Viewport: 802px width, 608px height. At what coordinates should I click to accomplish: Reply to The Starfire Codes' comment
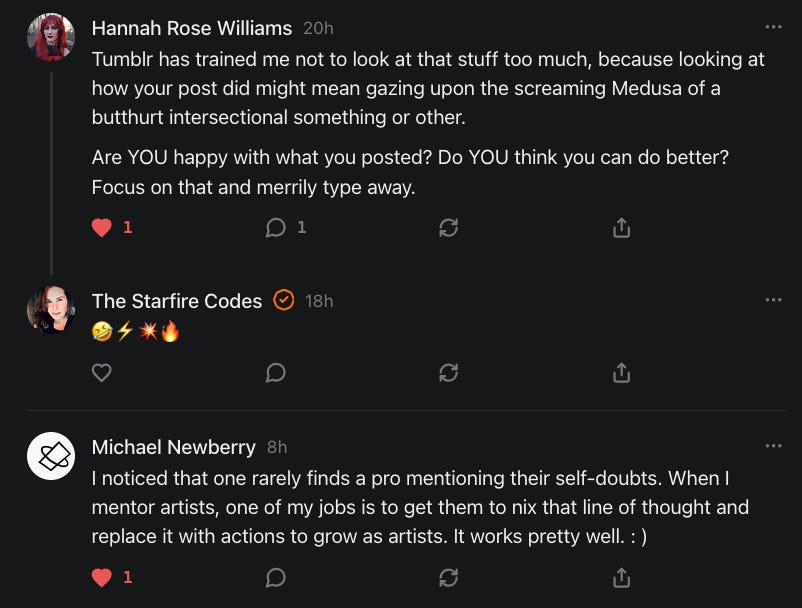pyautogui.click(x=276, y=373)
